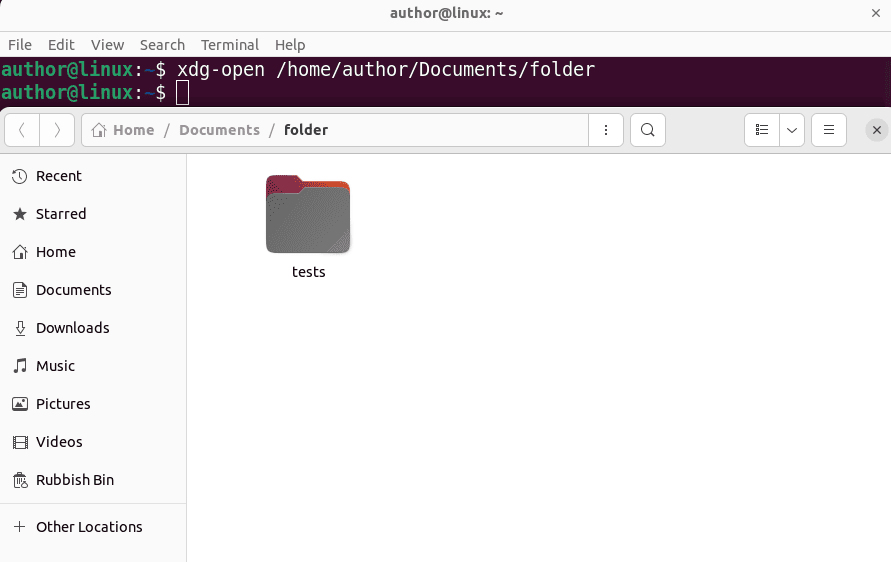The width and height of the screenshot is (891, 562).
Task: Open the terminal Search menu
Action: pyautogui.click(x=163, y=45)
